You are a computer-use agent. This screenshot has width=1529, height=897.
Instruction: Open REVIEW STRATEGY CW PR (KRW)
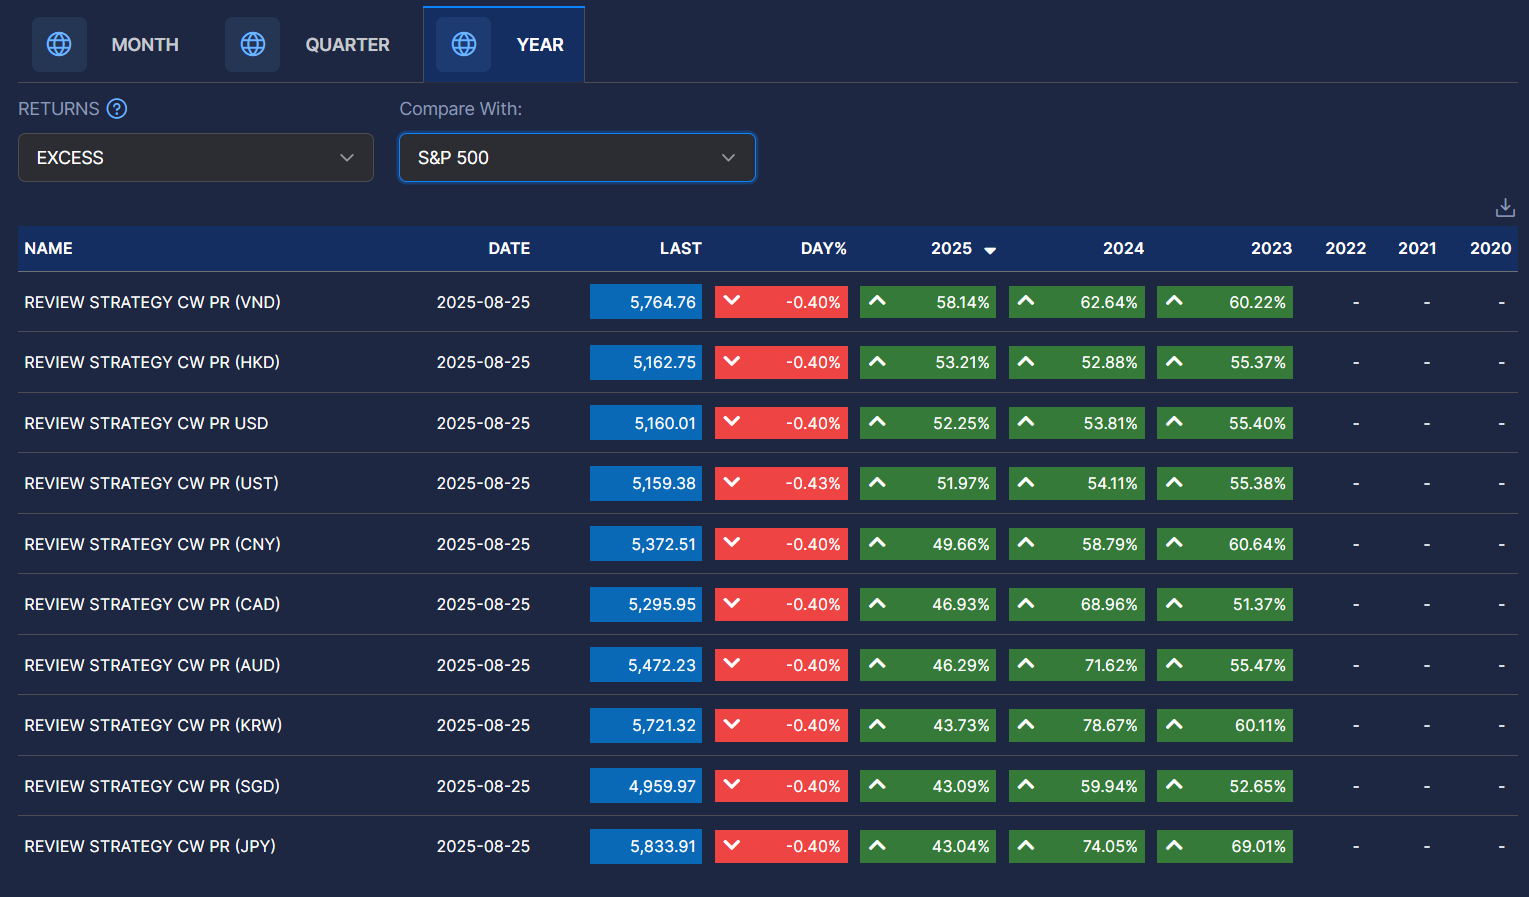153,725
